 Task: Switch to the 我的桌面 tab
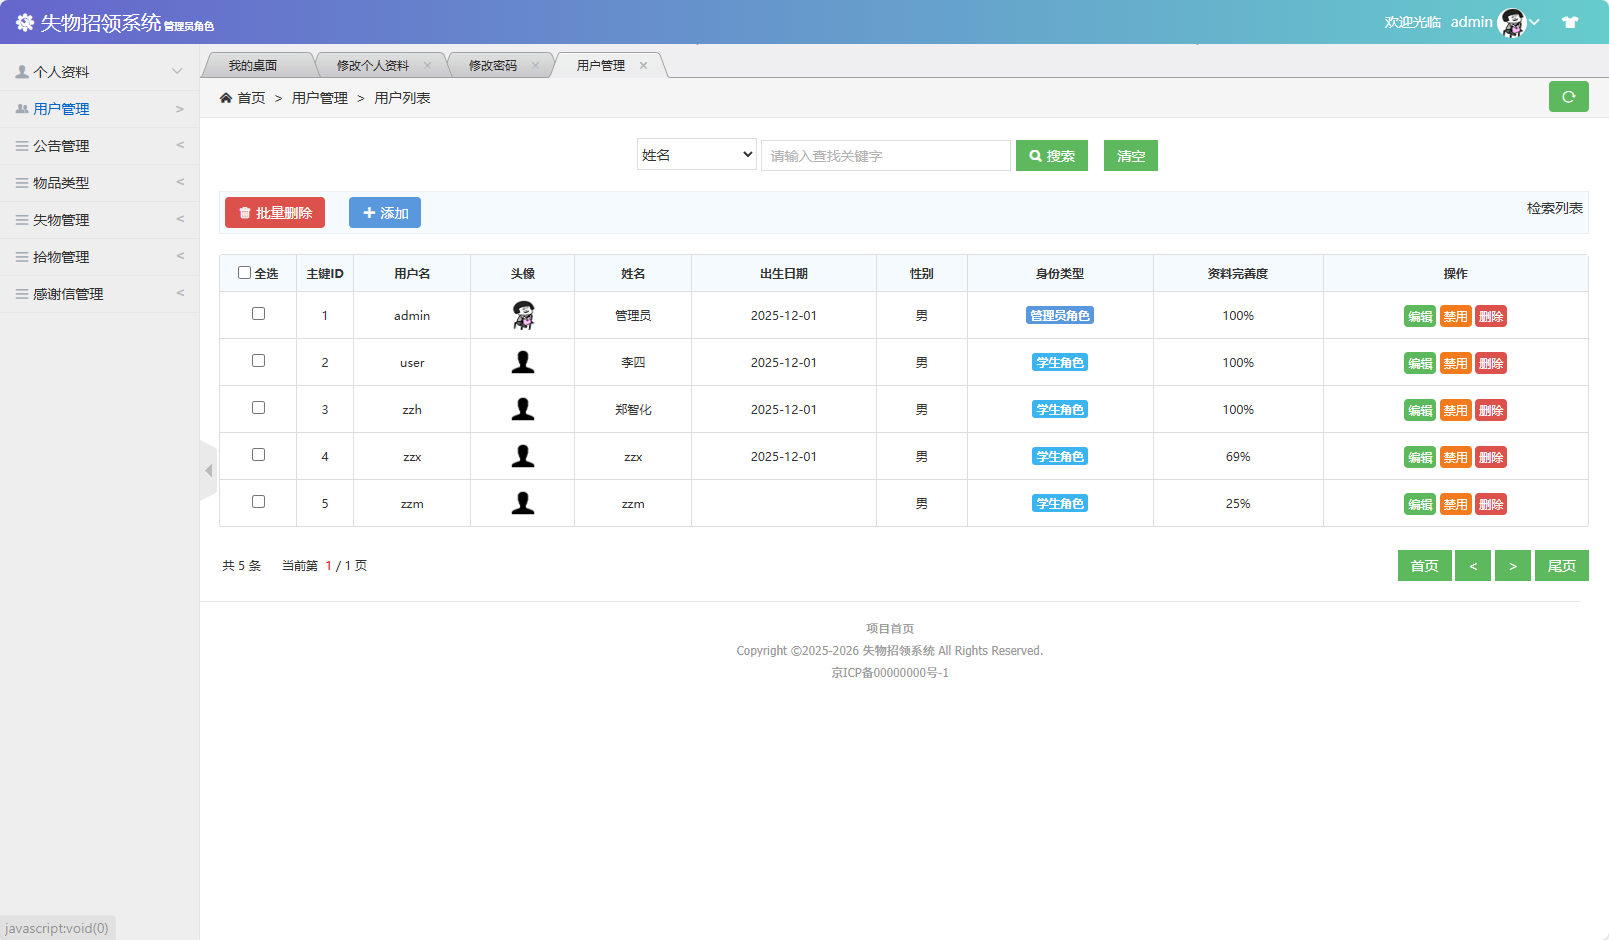[253, 66]
